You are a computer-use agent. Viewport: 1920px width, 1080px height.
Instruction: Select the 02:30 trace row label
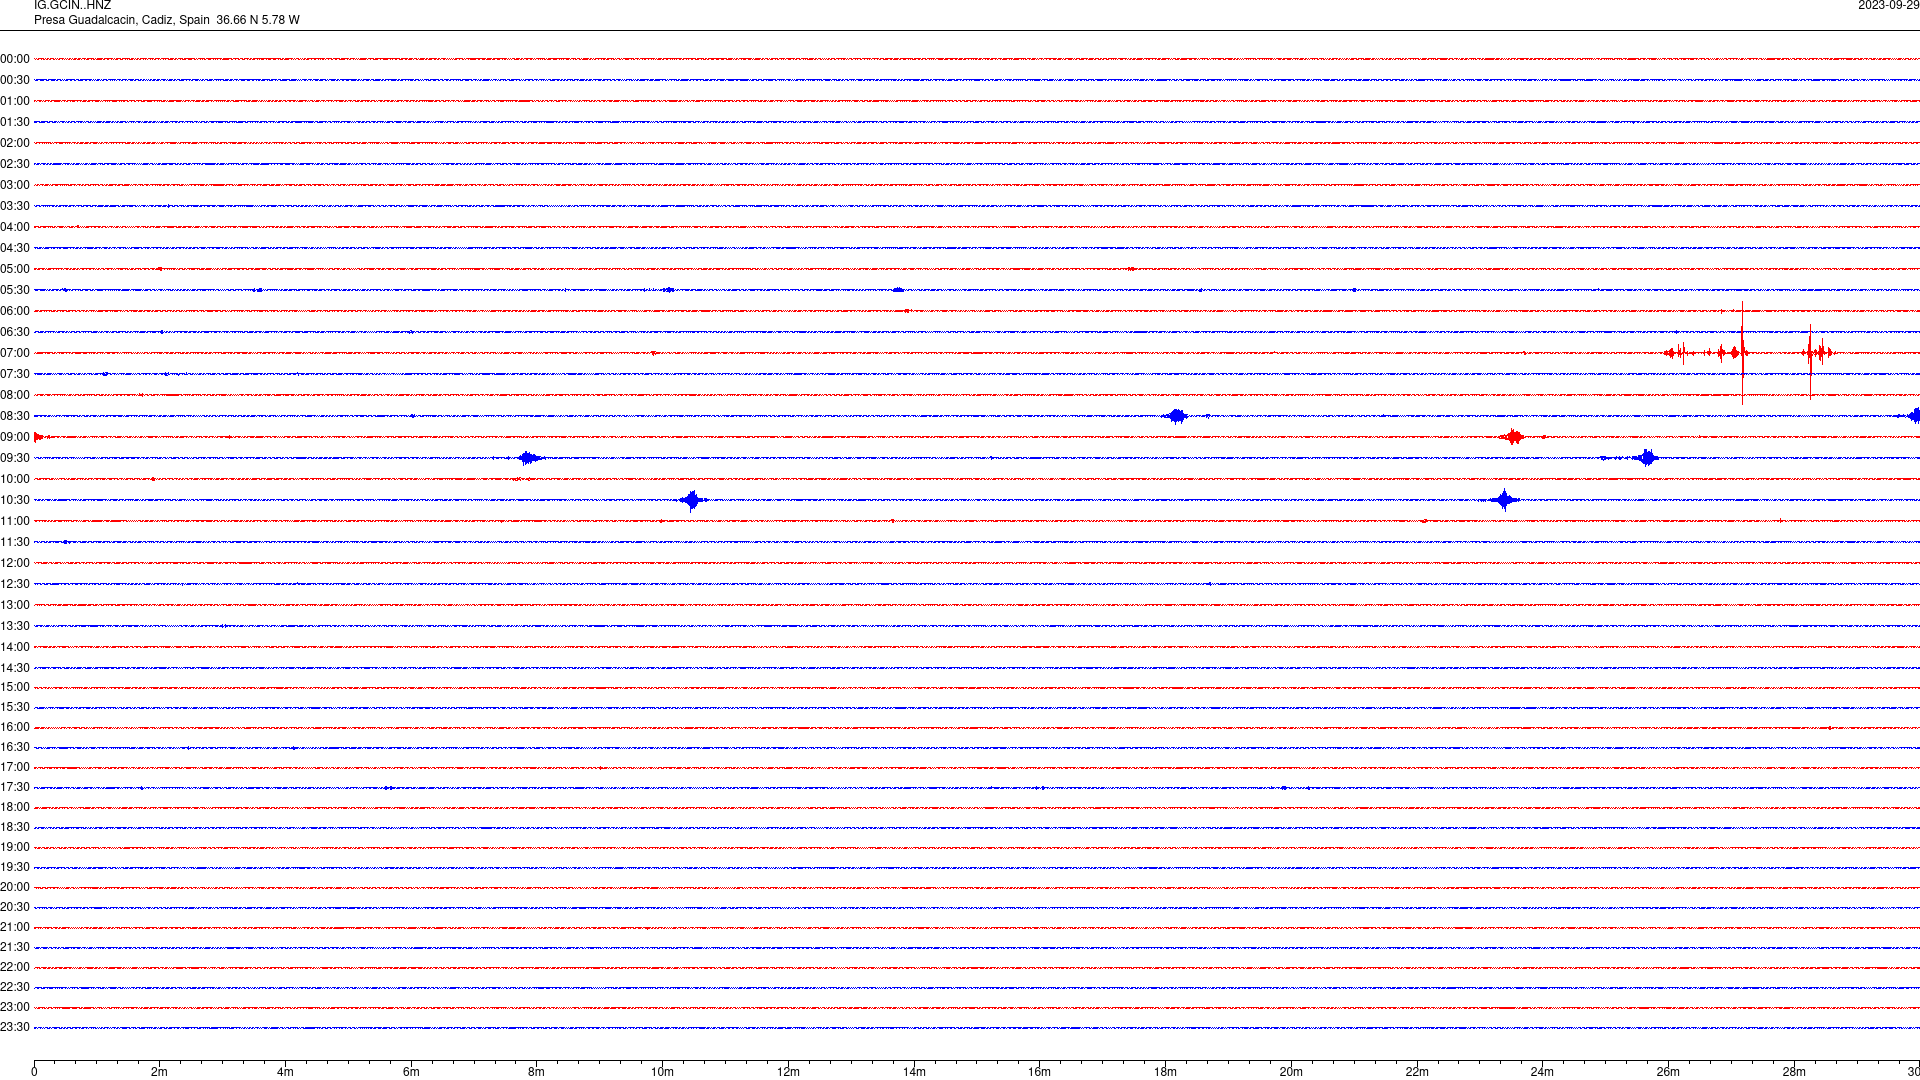[x=15, y=164]
